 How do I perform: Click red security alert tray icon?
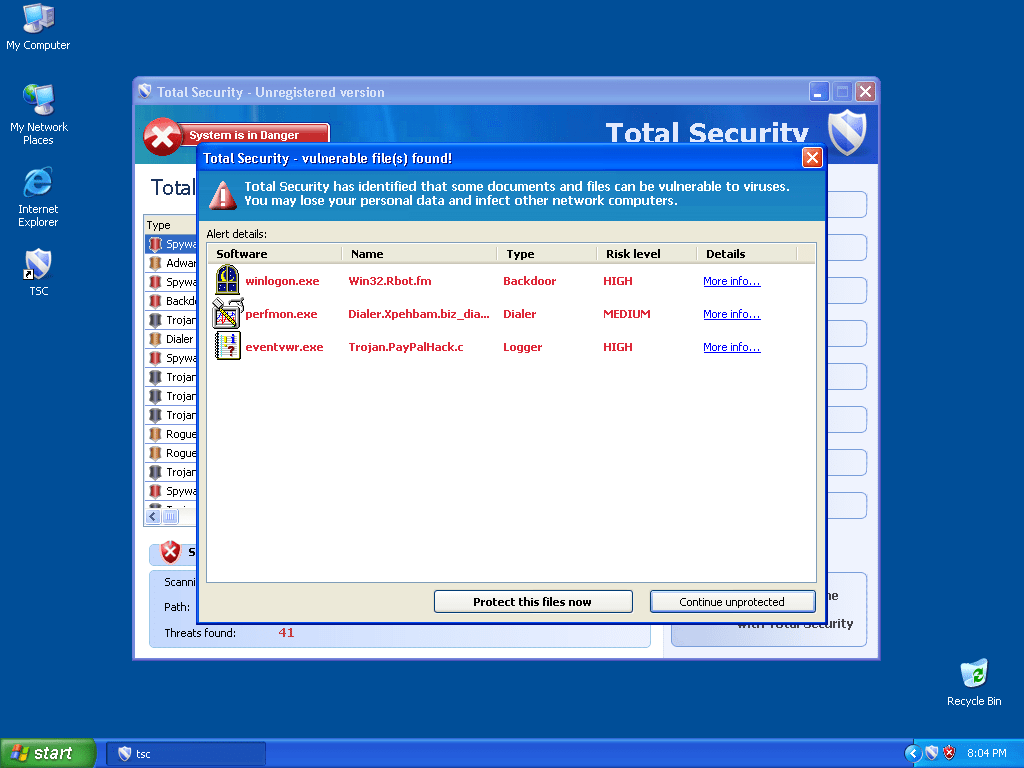click(949, 753)
